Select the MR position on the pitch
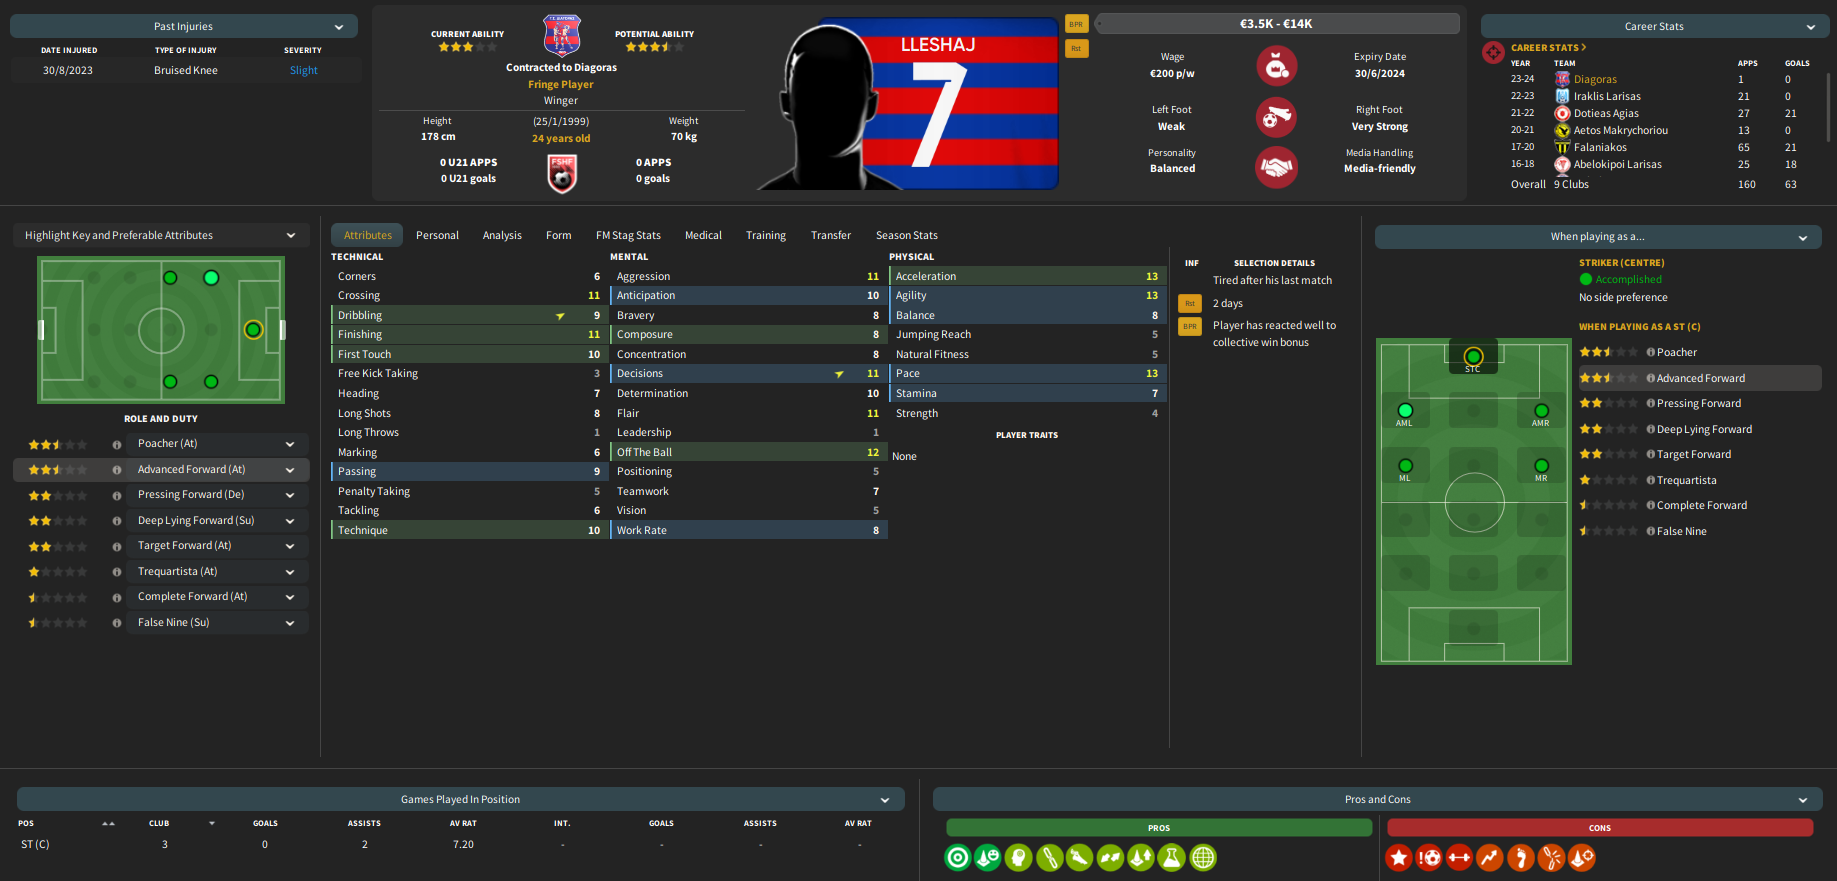Image resolution: width=1837 pixels, height=881 pixels. point(1541,466)
